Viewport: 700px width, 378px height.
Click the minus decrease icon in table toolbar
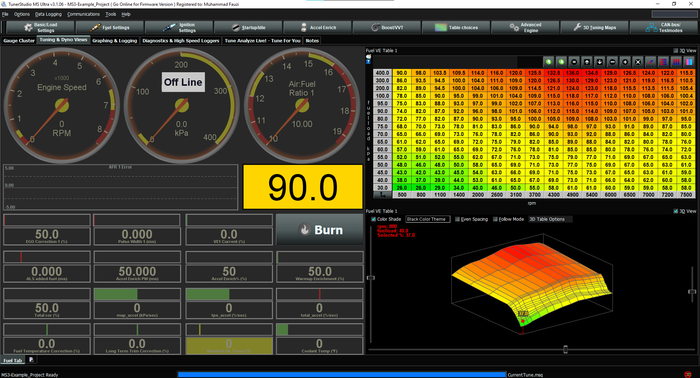pos(612,62)
